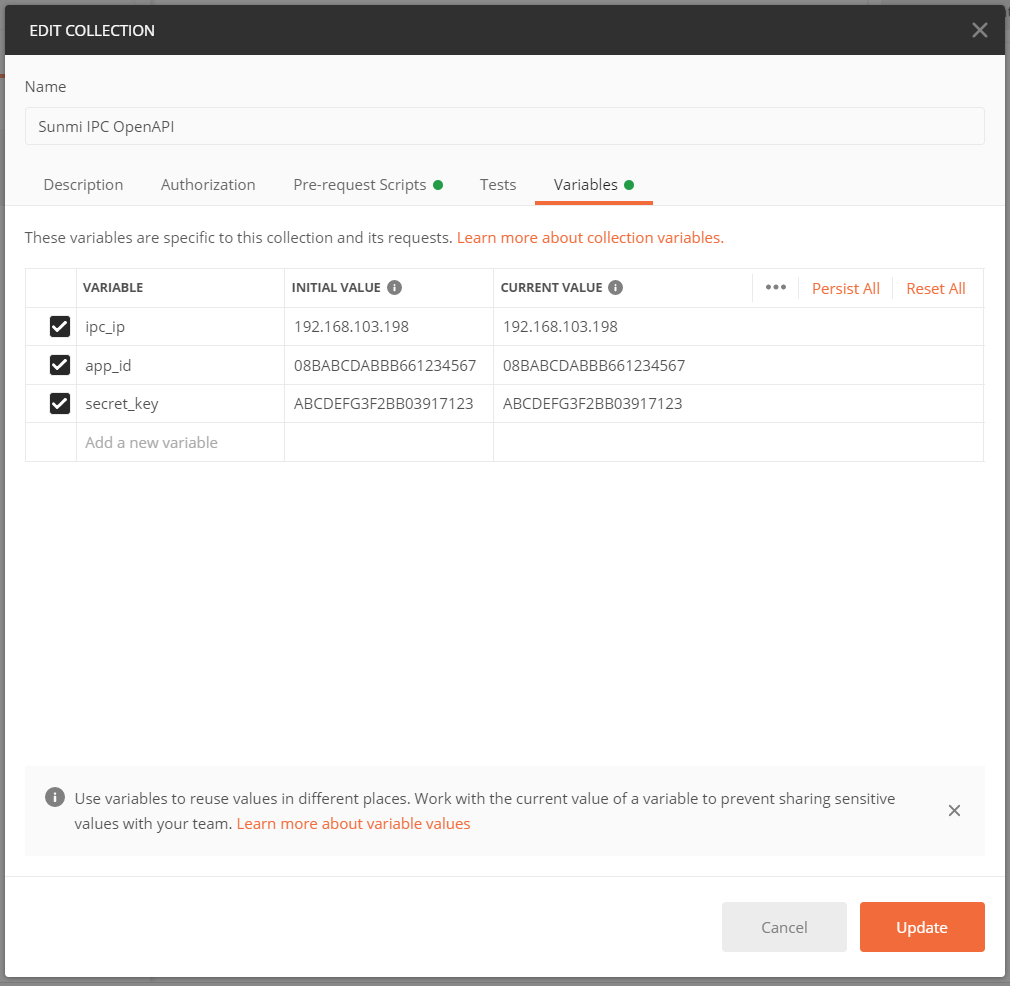Edit ipc_ip initial value 192.168.103.198
Viewport: 1010px width, 986px height.
(388, 327)
